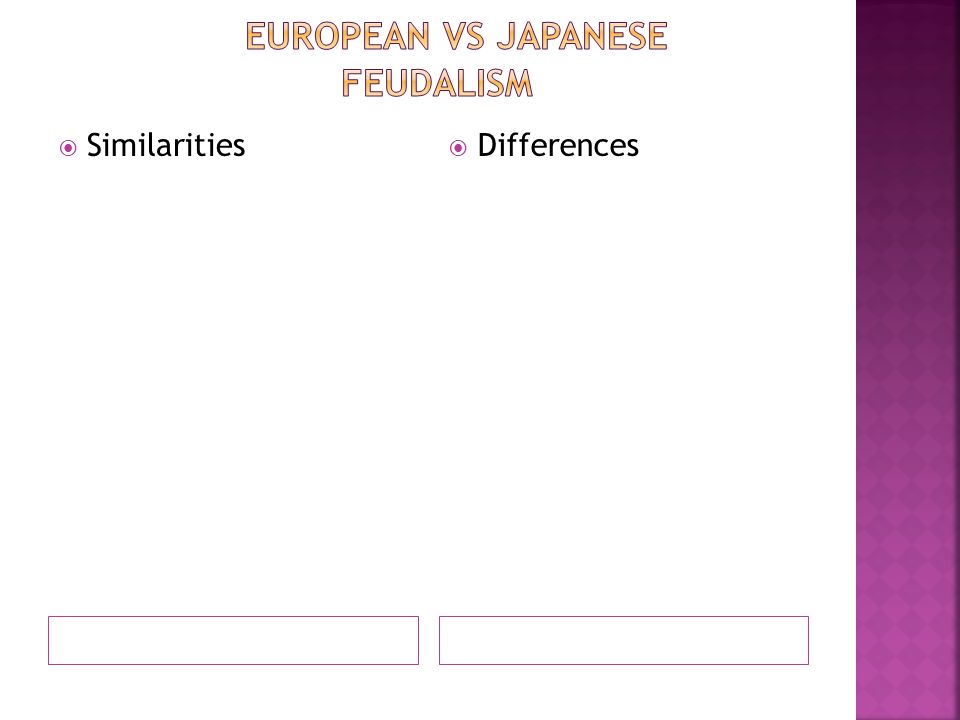Click the Similarities heading text
960x720 pixels.
point(166,146)
